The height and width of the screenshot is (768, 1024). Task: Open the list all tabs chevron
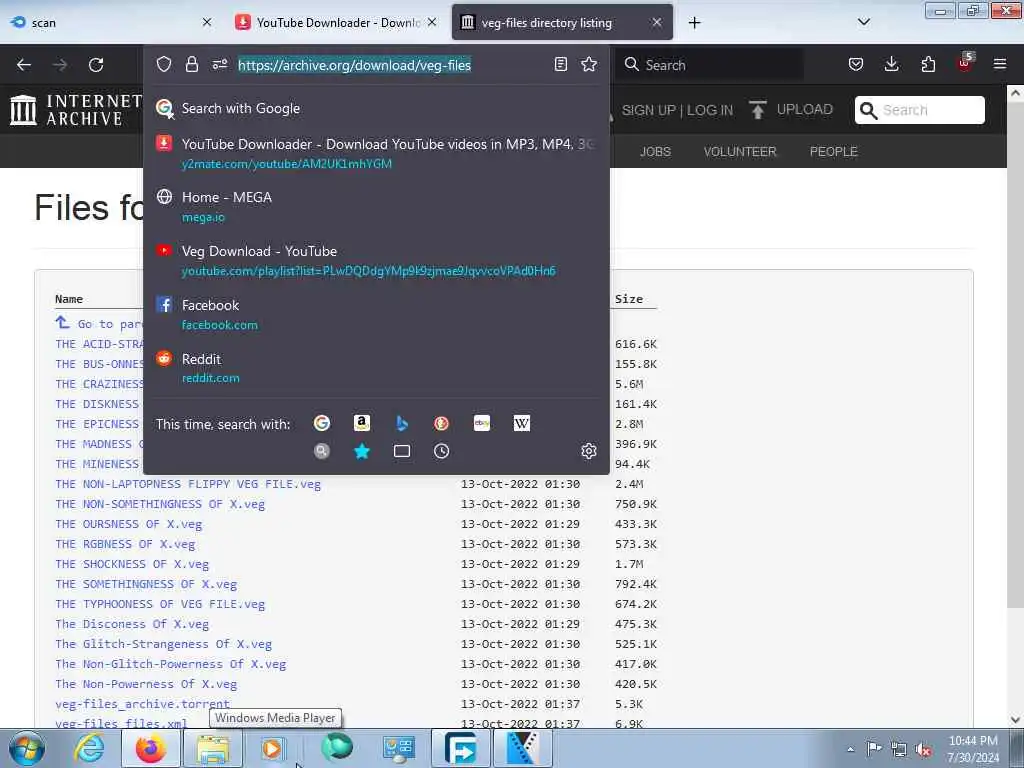coord(863,22)
